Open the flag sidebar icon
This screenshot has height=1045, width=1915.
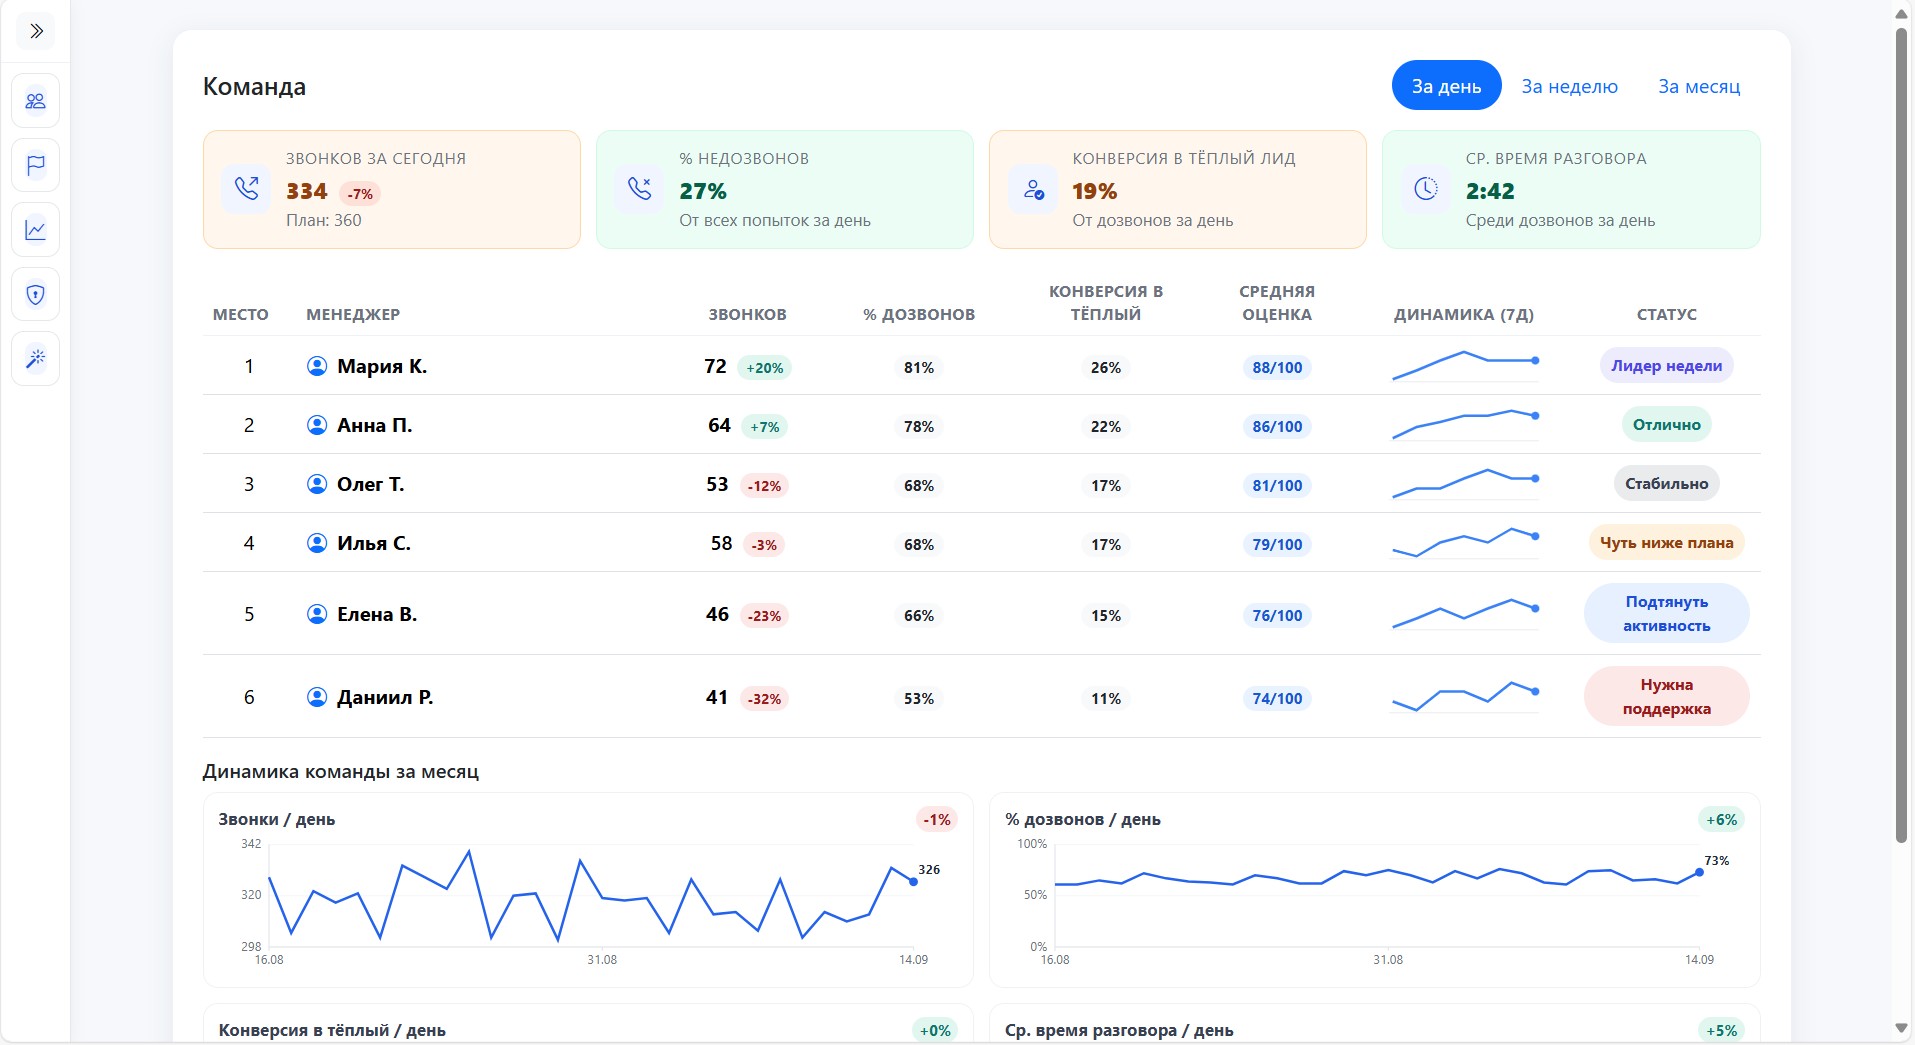(36, 165)
